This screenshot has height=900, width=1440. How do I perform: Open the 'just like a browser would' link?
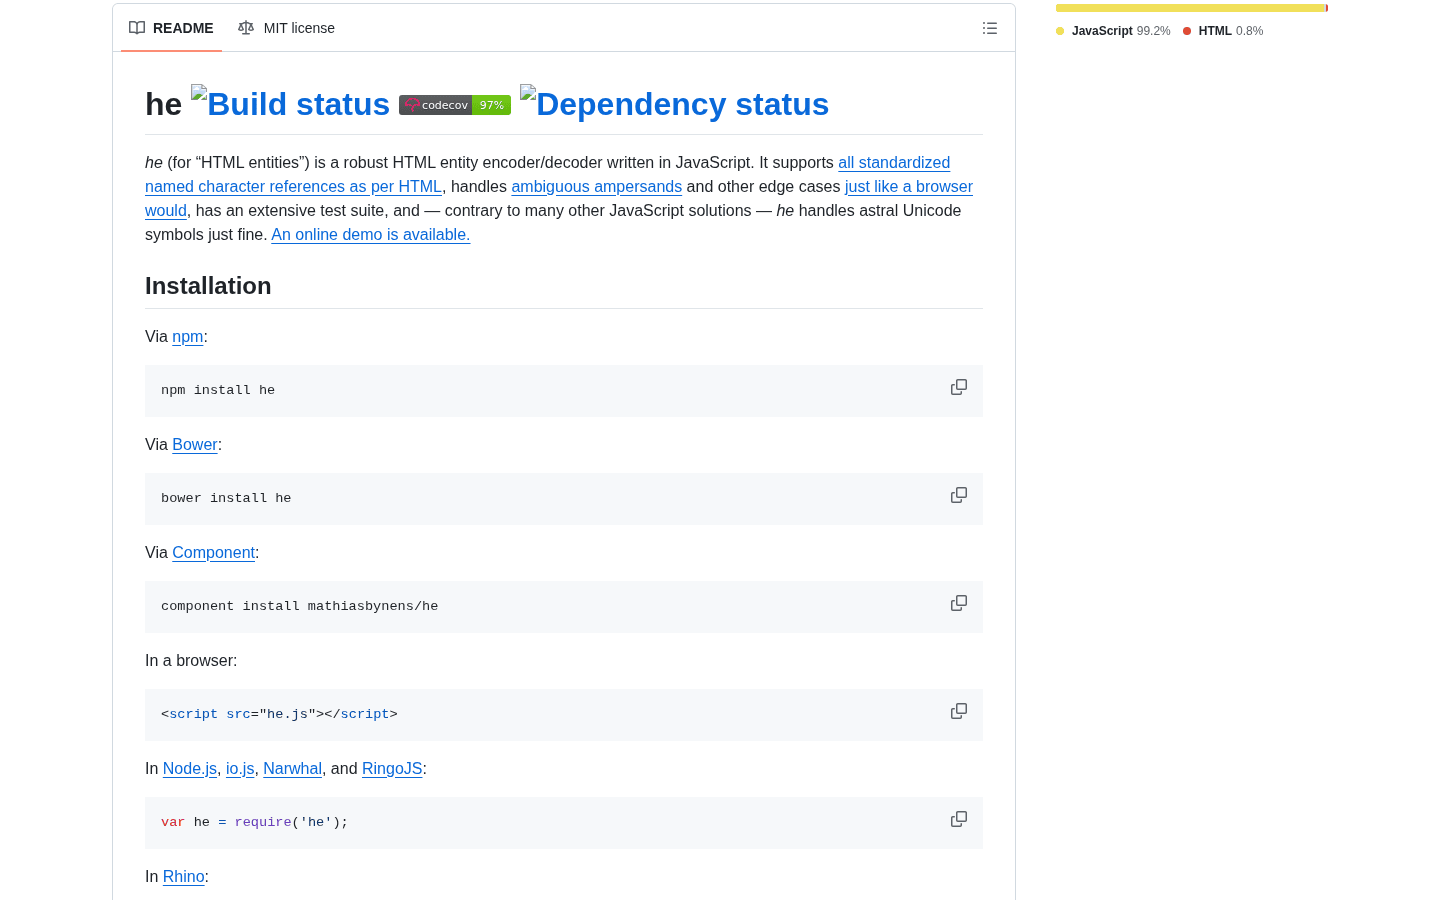[x=559, y=198]
